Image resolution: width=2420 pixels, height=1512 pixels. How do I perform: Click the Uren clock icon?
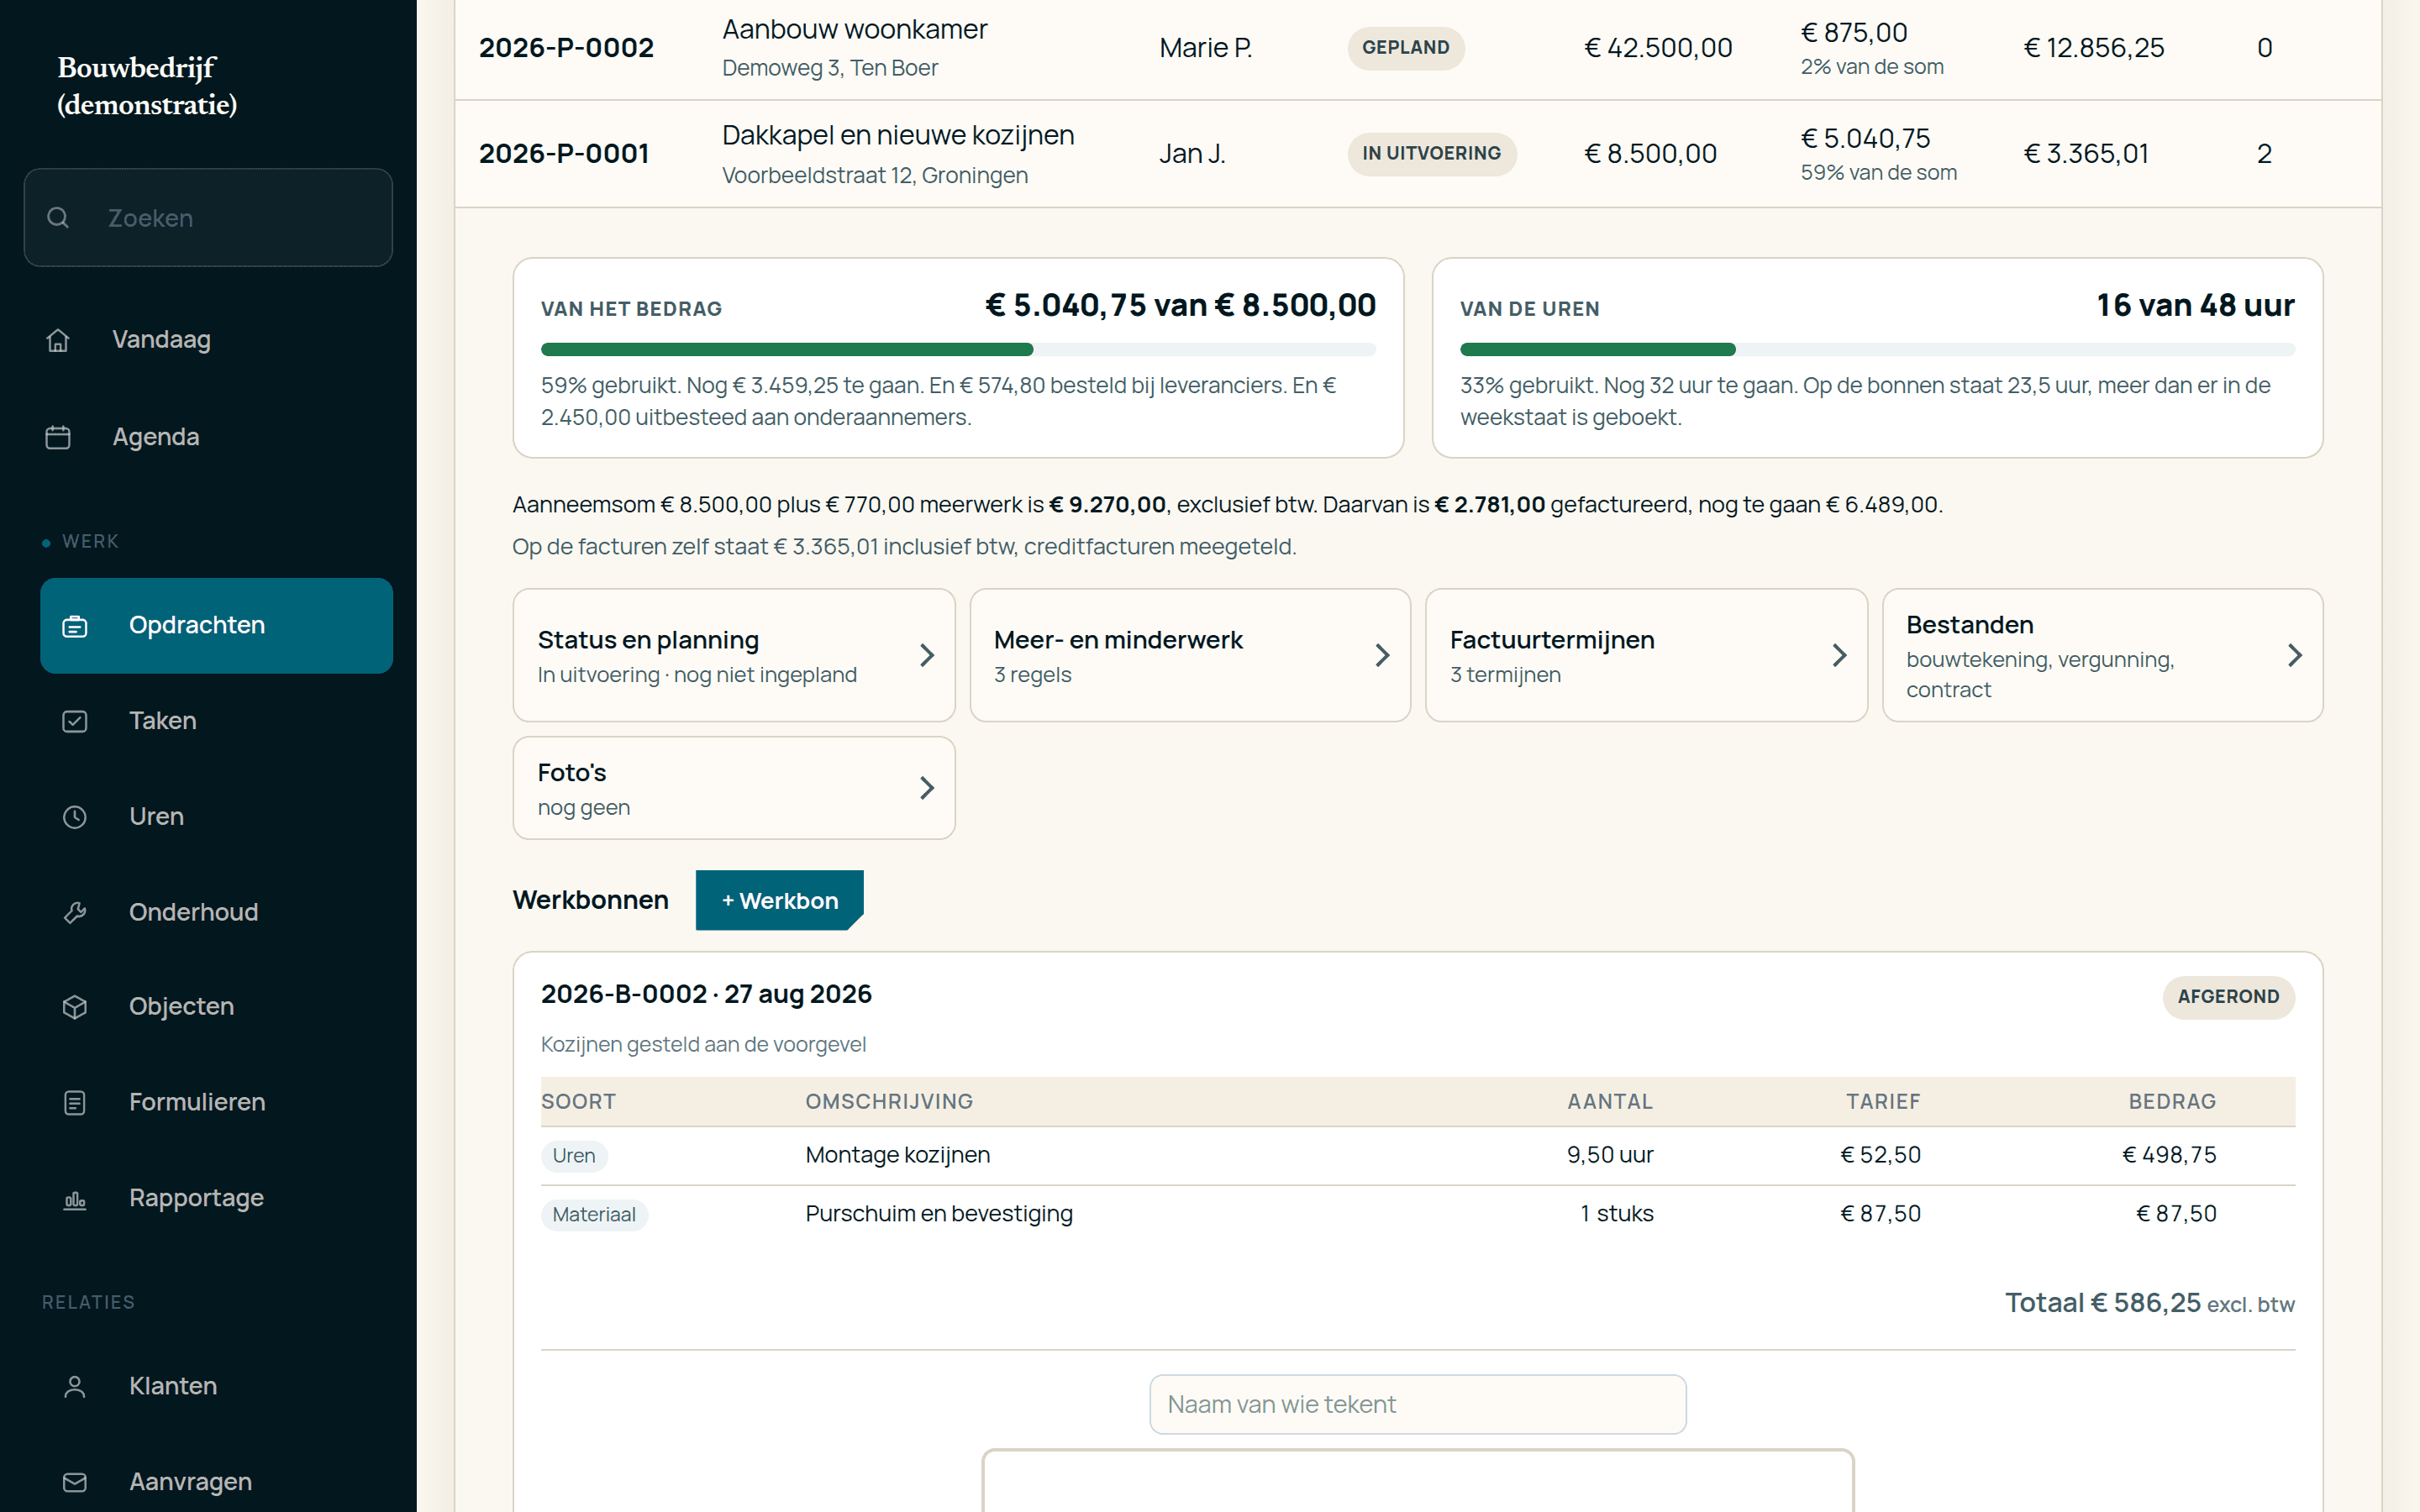click(75, 817)
